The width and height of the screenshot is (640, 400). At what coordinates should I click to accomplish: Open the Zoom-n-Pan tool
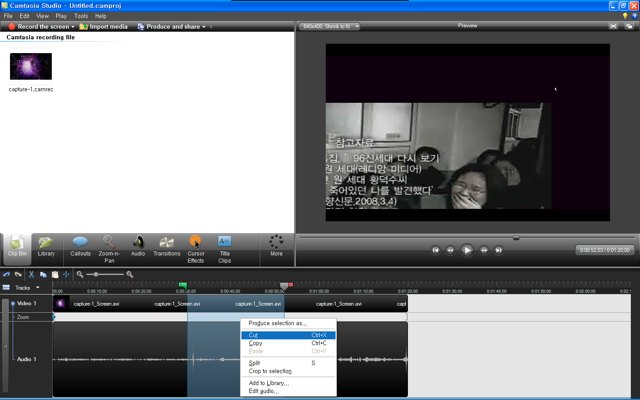pyautogui.click(x=109, y=249)
